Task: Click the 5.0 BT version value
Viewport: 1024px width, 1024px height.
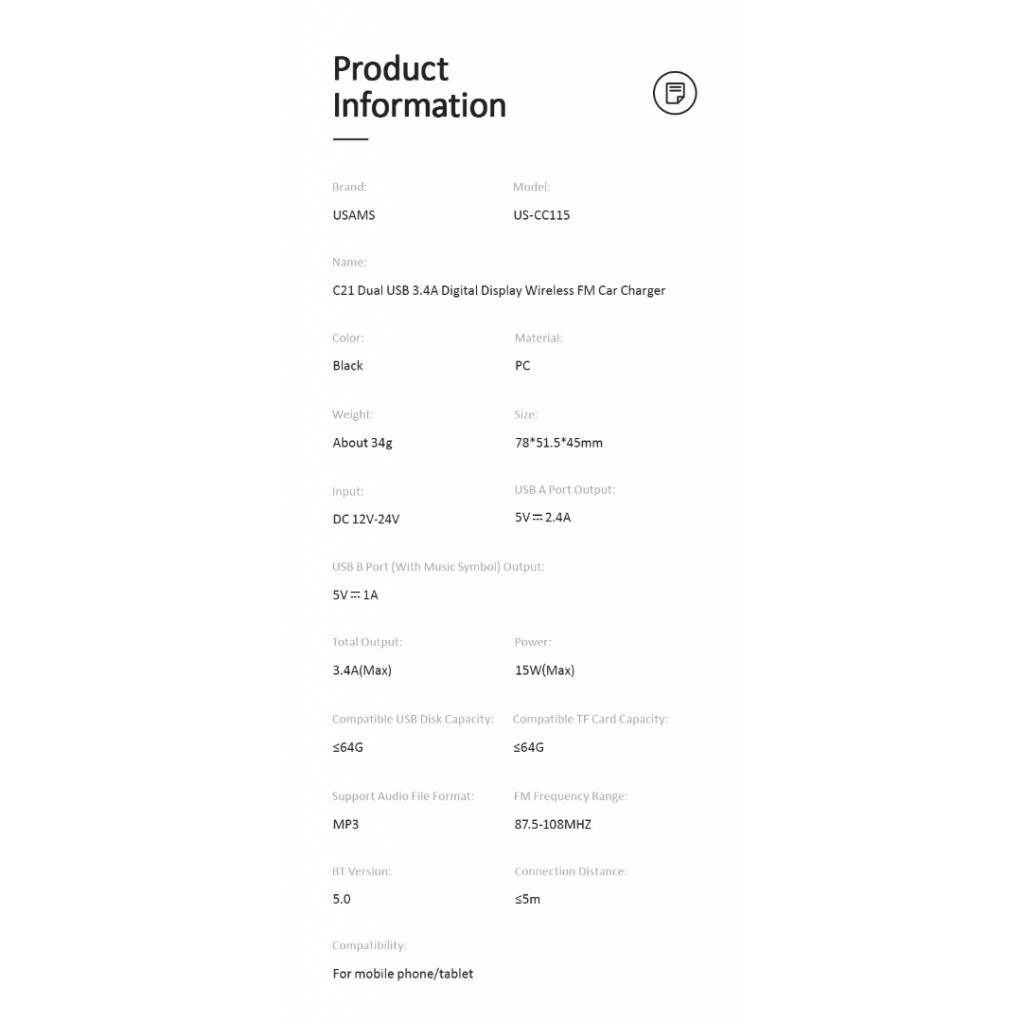Action: point(342,899)
